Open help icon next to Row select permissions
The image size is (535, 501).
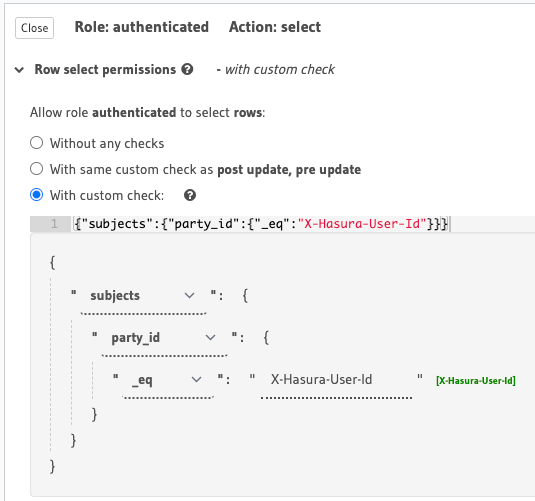(x=187, y=69)
